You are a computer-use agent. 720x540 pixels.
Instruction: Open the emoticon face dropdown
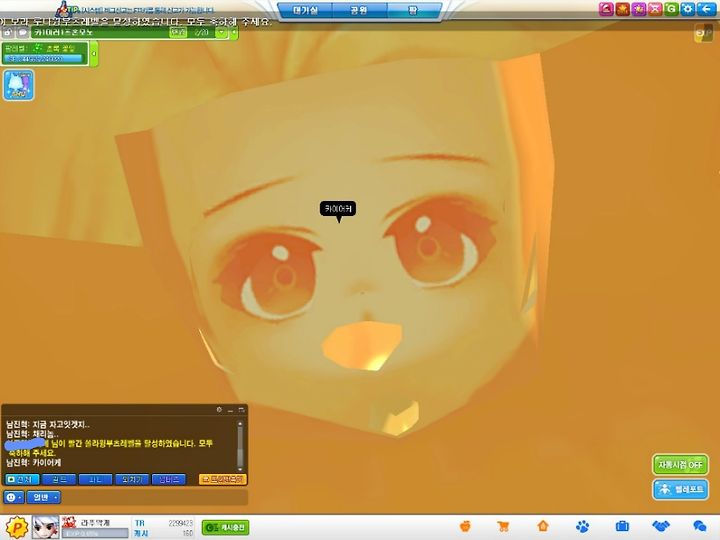(x=14, y=497)
